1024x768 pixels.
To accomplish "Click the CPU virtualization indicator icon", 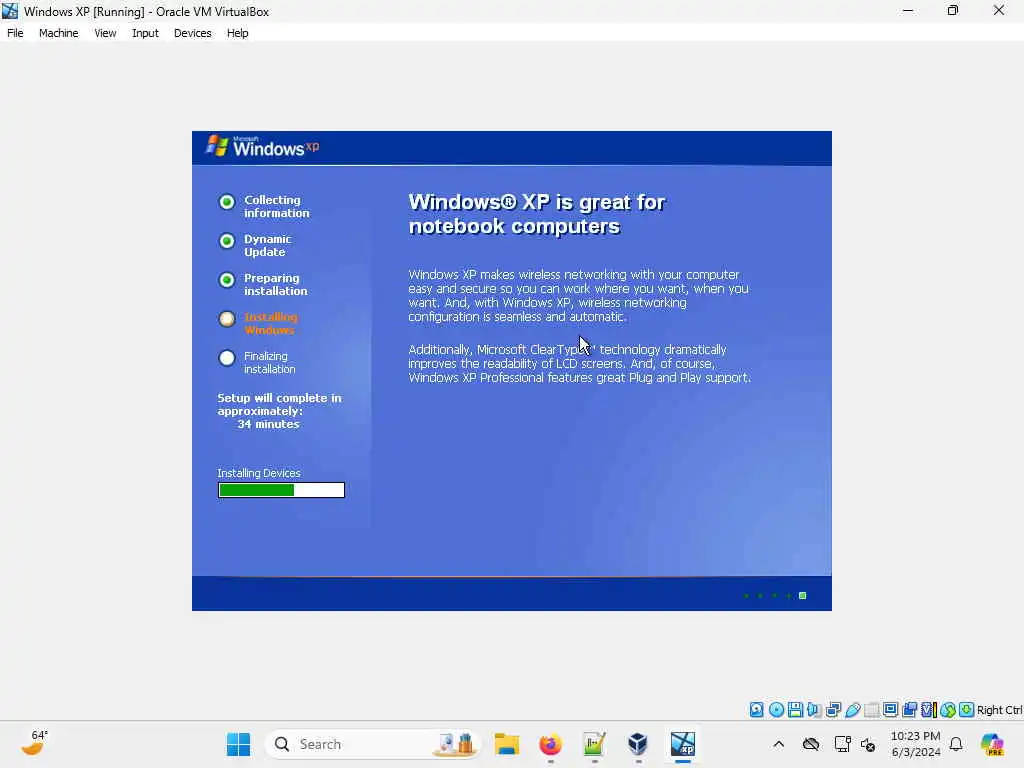I will pos(929,710).
